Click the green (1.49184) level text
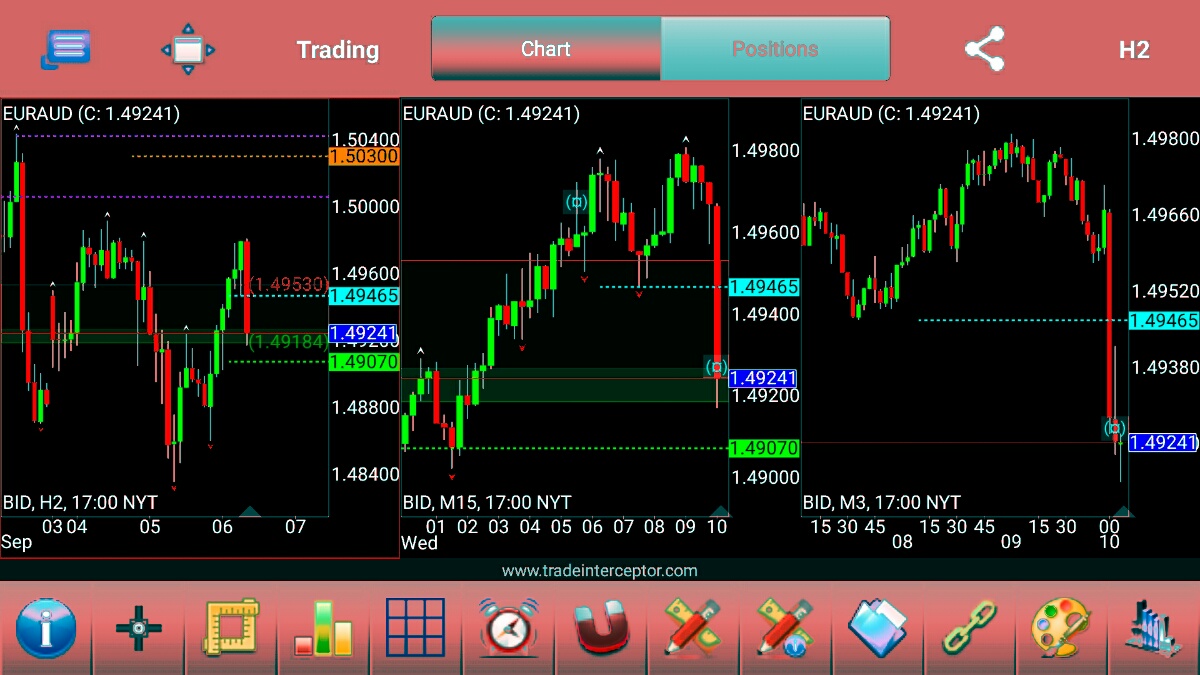Screen dimensions: 1200x675 287,342
